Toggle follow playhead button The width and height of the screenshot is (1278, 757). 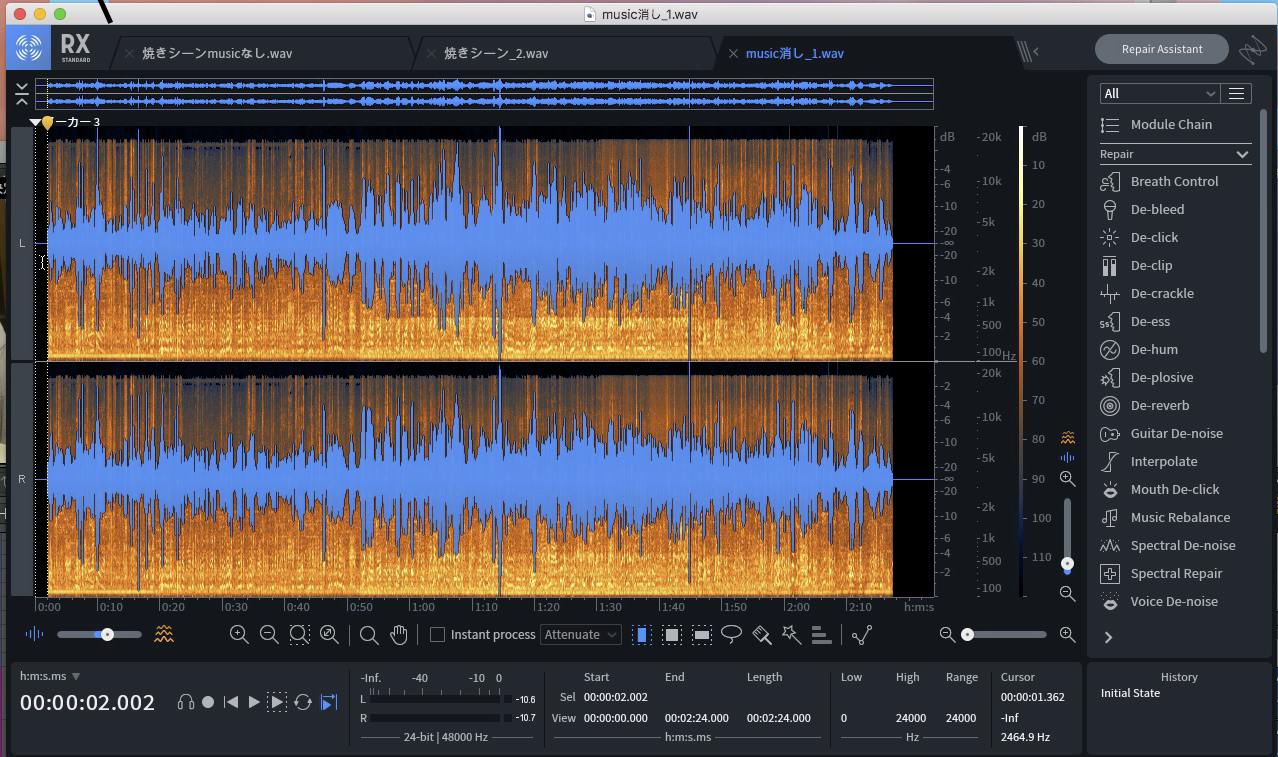328,702
